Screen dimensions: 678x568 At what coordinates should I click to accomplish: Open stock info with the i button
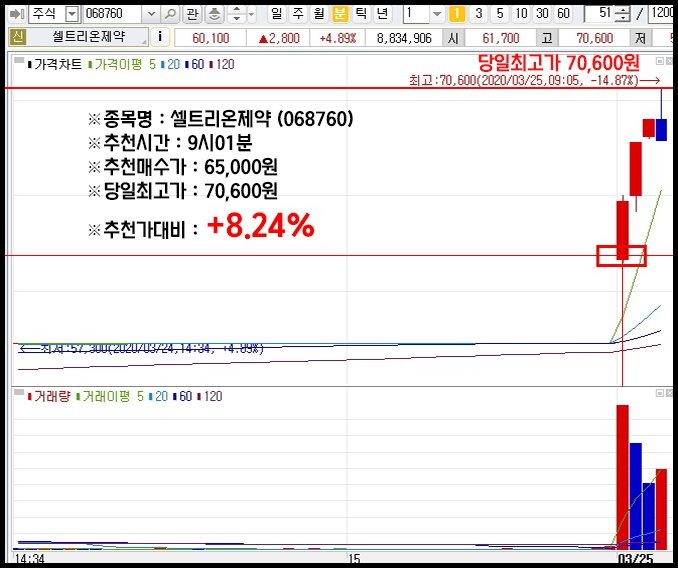(160, 37)
